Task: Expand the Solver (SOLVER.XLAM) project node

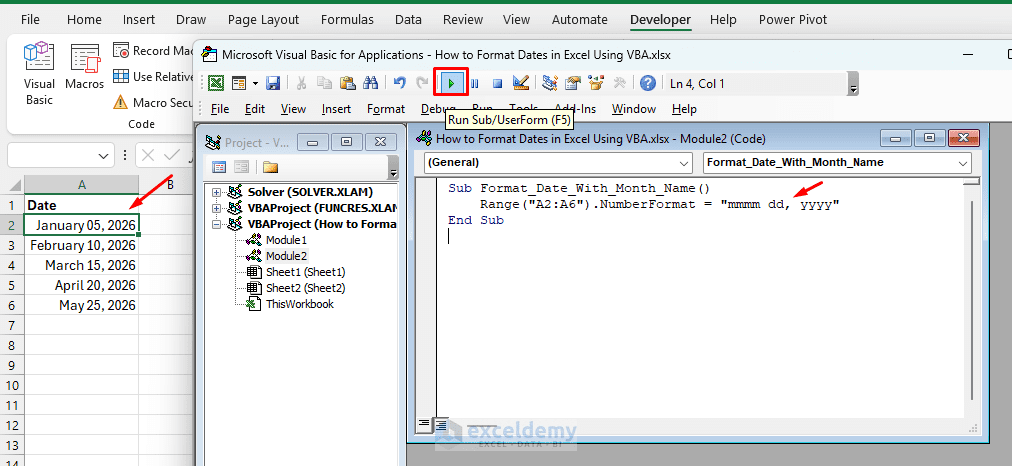Action: 216,192
